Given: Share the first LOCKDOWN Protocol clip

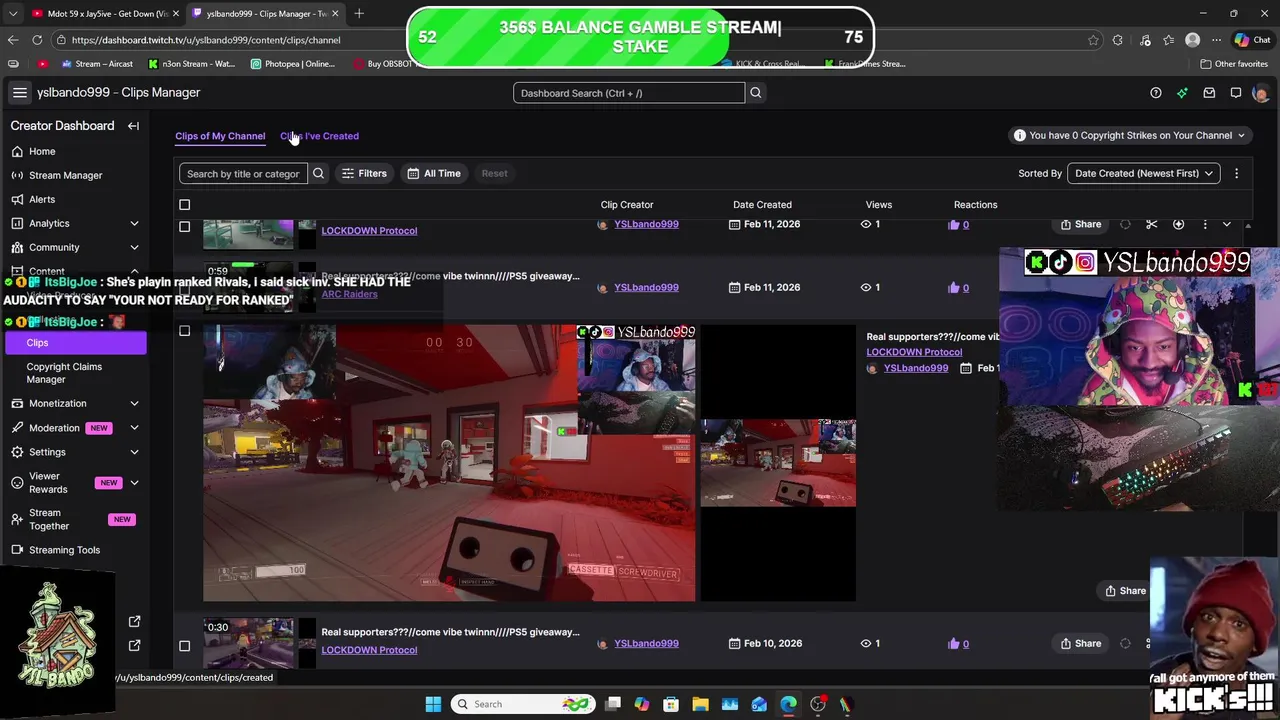Looking at the screenshot, I should pos(1081,224).
